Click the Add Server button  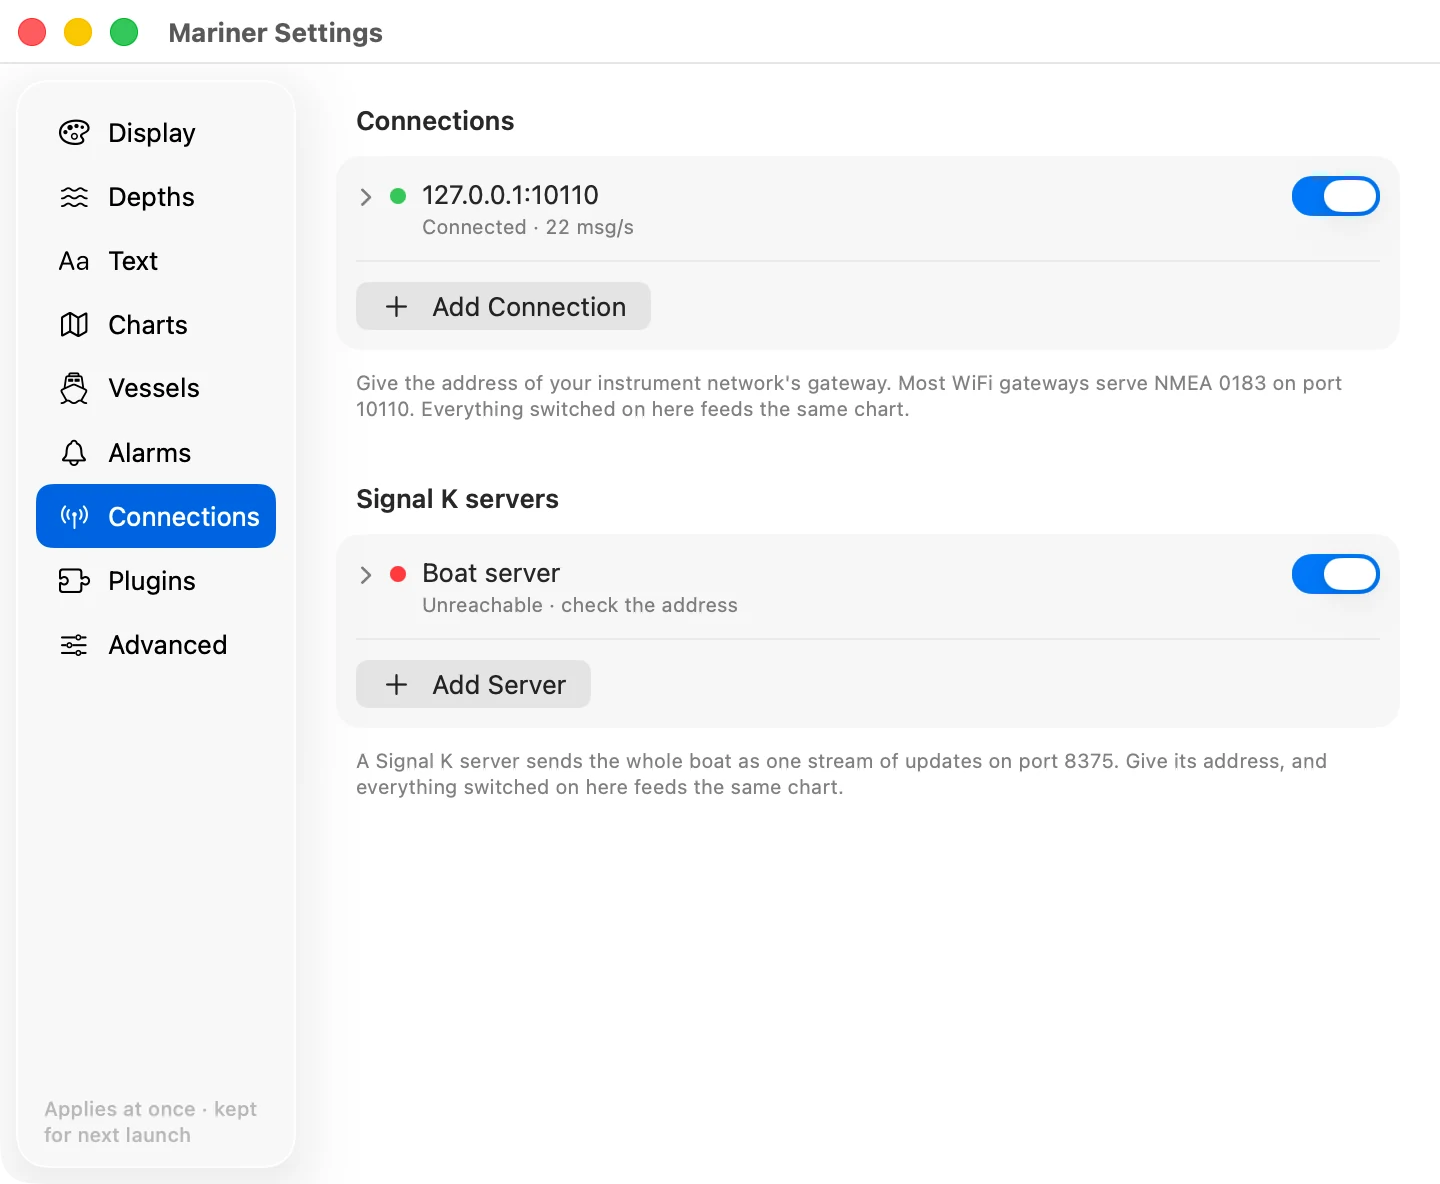point(473,684)
